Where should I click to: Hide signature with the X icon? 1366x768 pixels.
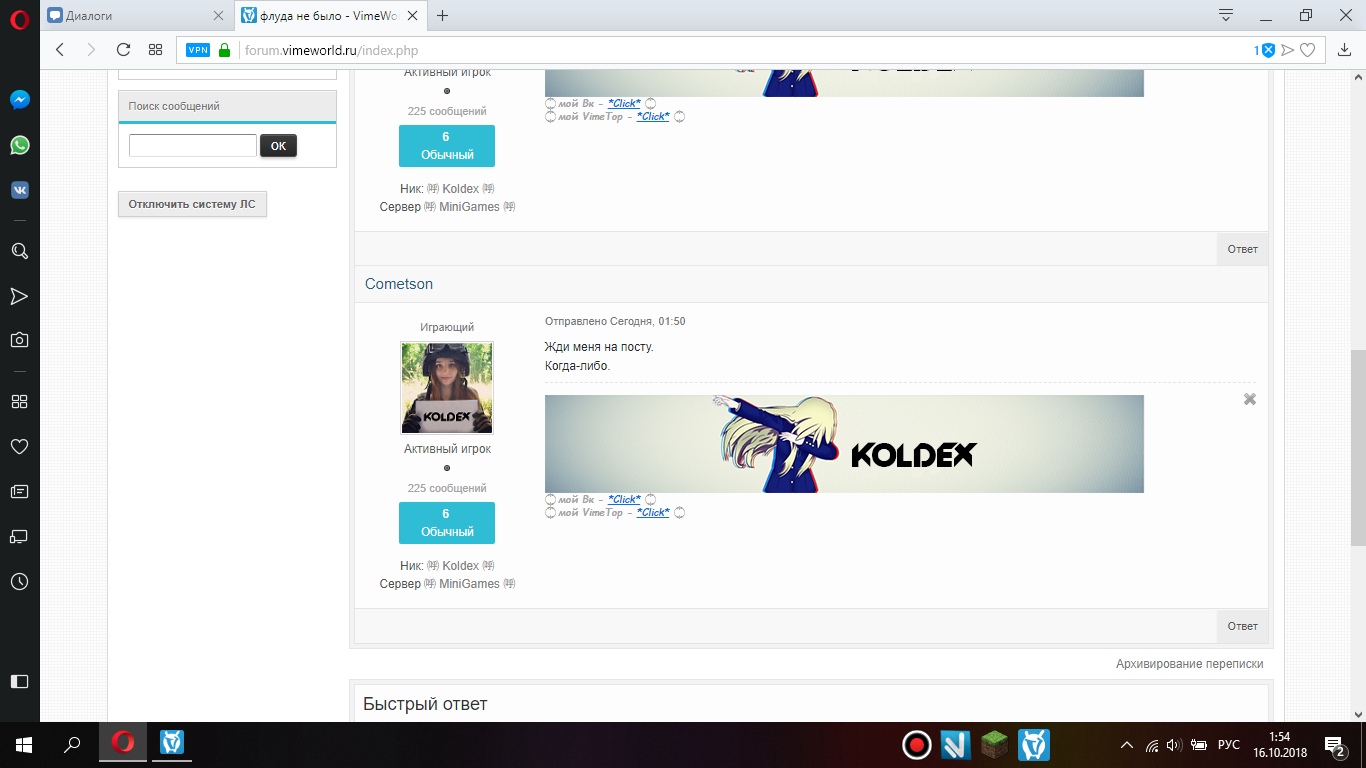[x=1249, y=399]
